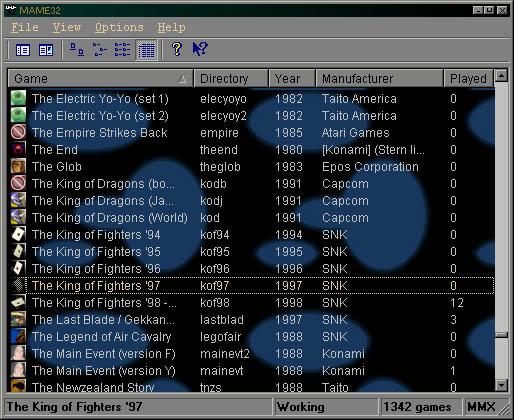Click the lastblad directory cell
This screenshot has height=420, width=514.
[222, 320]
